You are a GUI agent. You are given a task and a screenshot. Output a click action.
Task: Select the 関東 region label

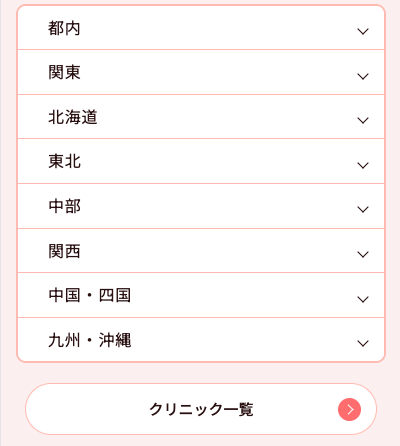(x=64, y=72)
